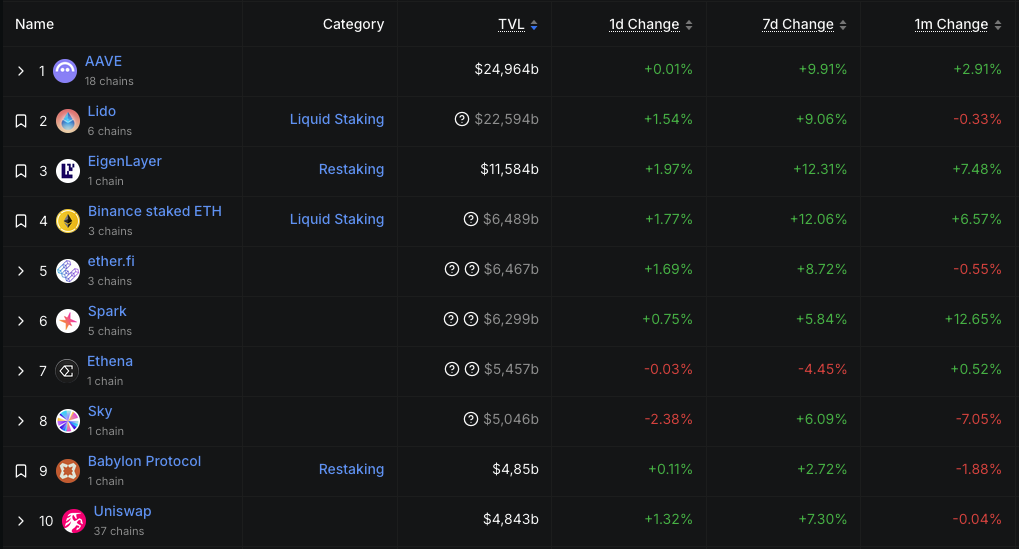This screenshot has height=549, width=1019.
Task: Sort by 1d Change column
Action: (x=651, y=25)
